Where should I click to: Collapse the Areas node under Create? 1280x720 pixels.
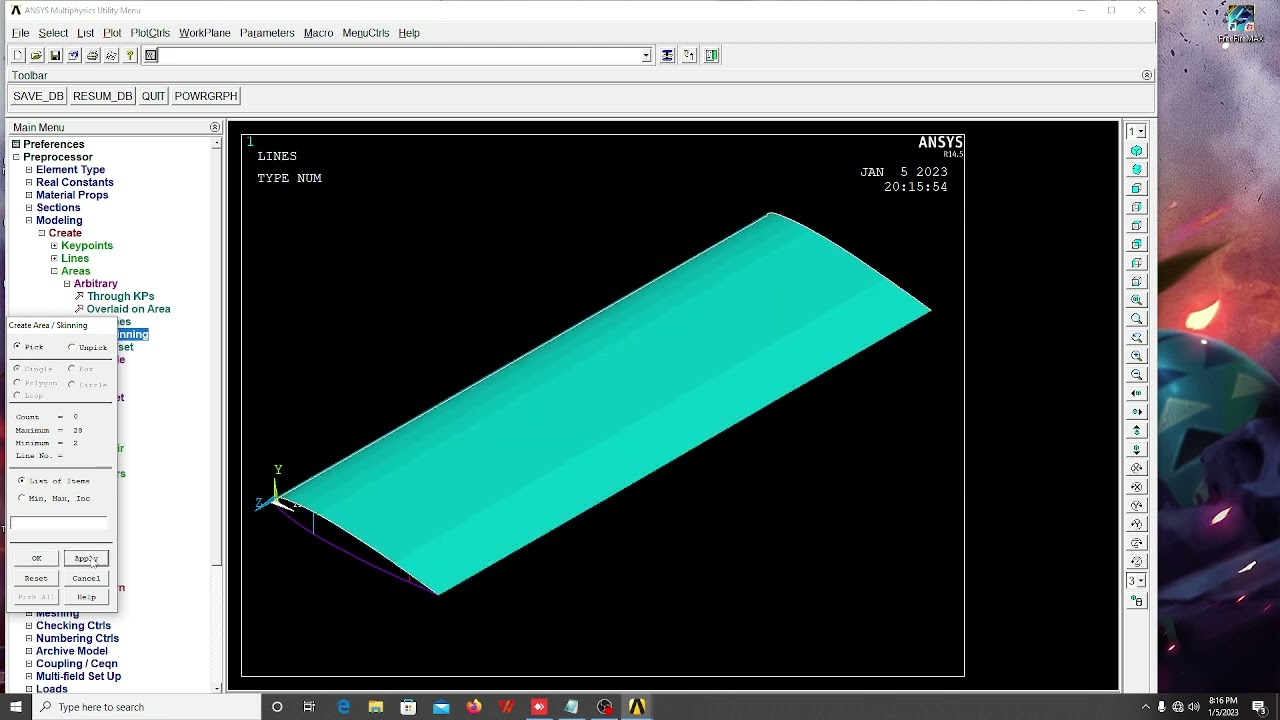[54, 271]
